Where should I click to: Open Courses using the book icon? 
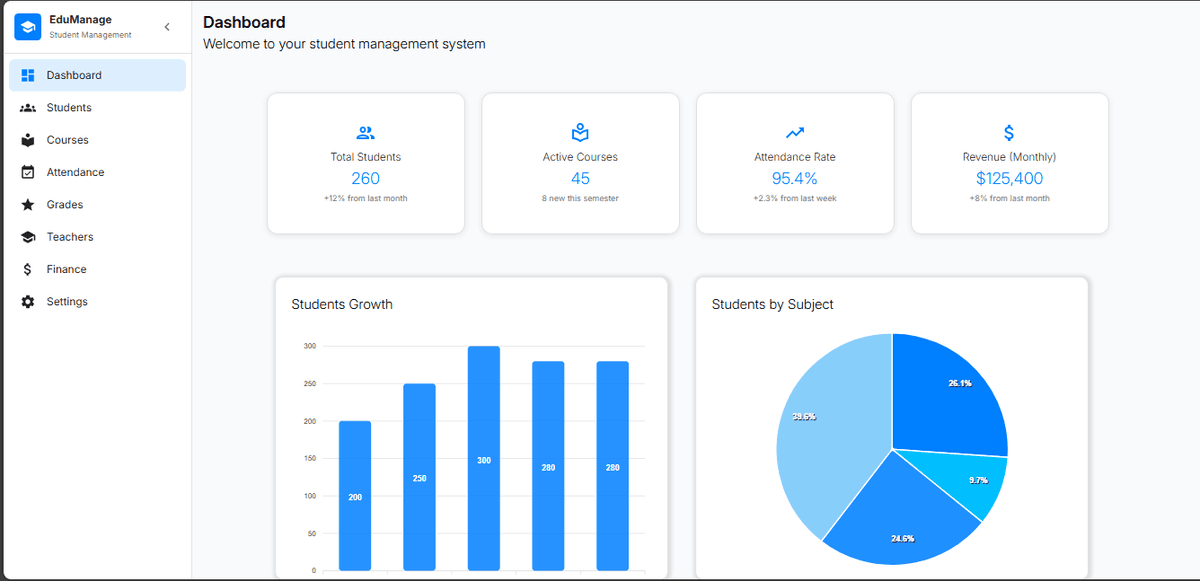28,139
